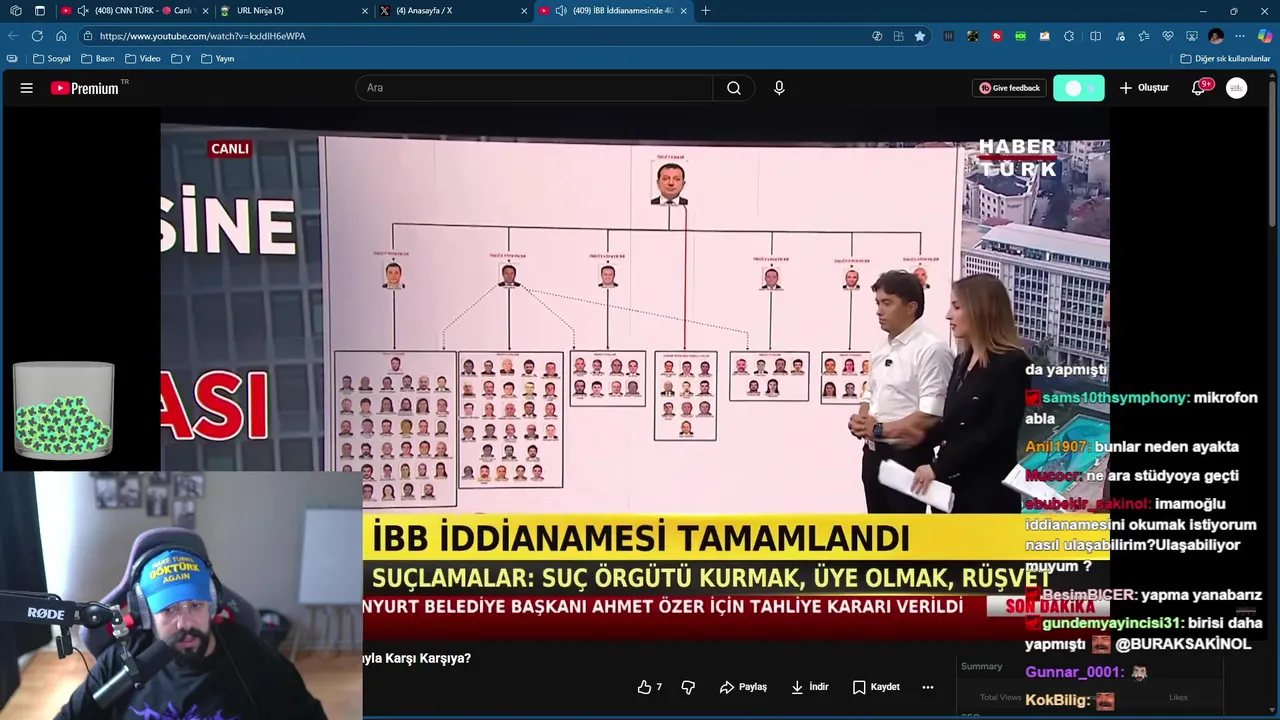
Task: Save the video with Kaydet
Action: pos(877,687)
